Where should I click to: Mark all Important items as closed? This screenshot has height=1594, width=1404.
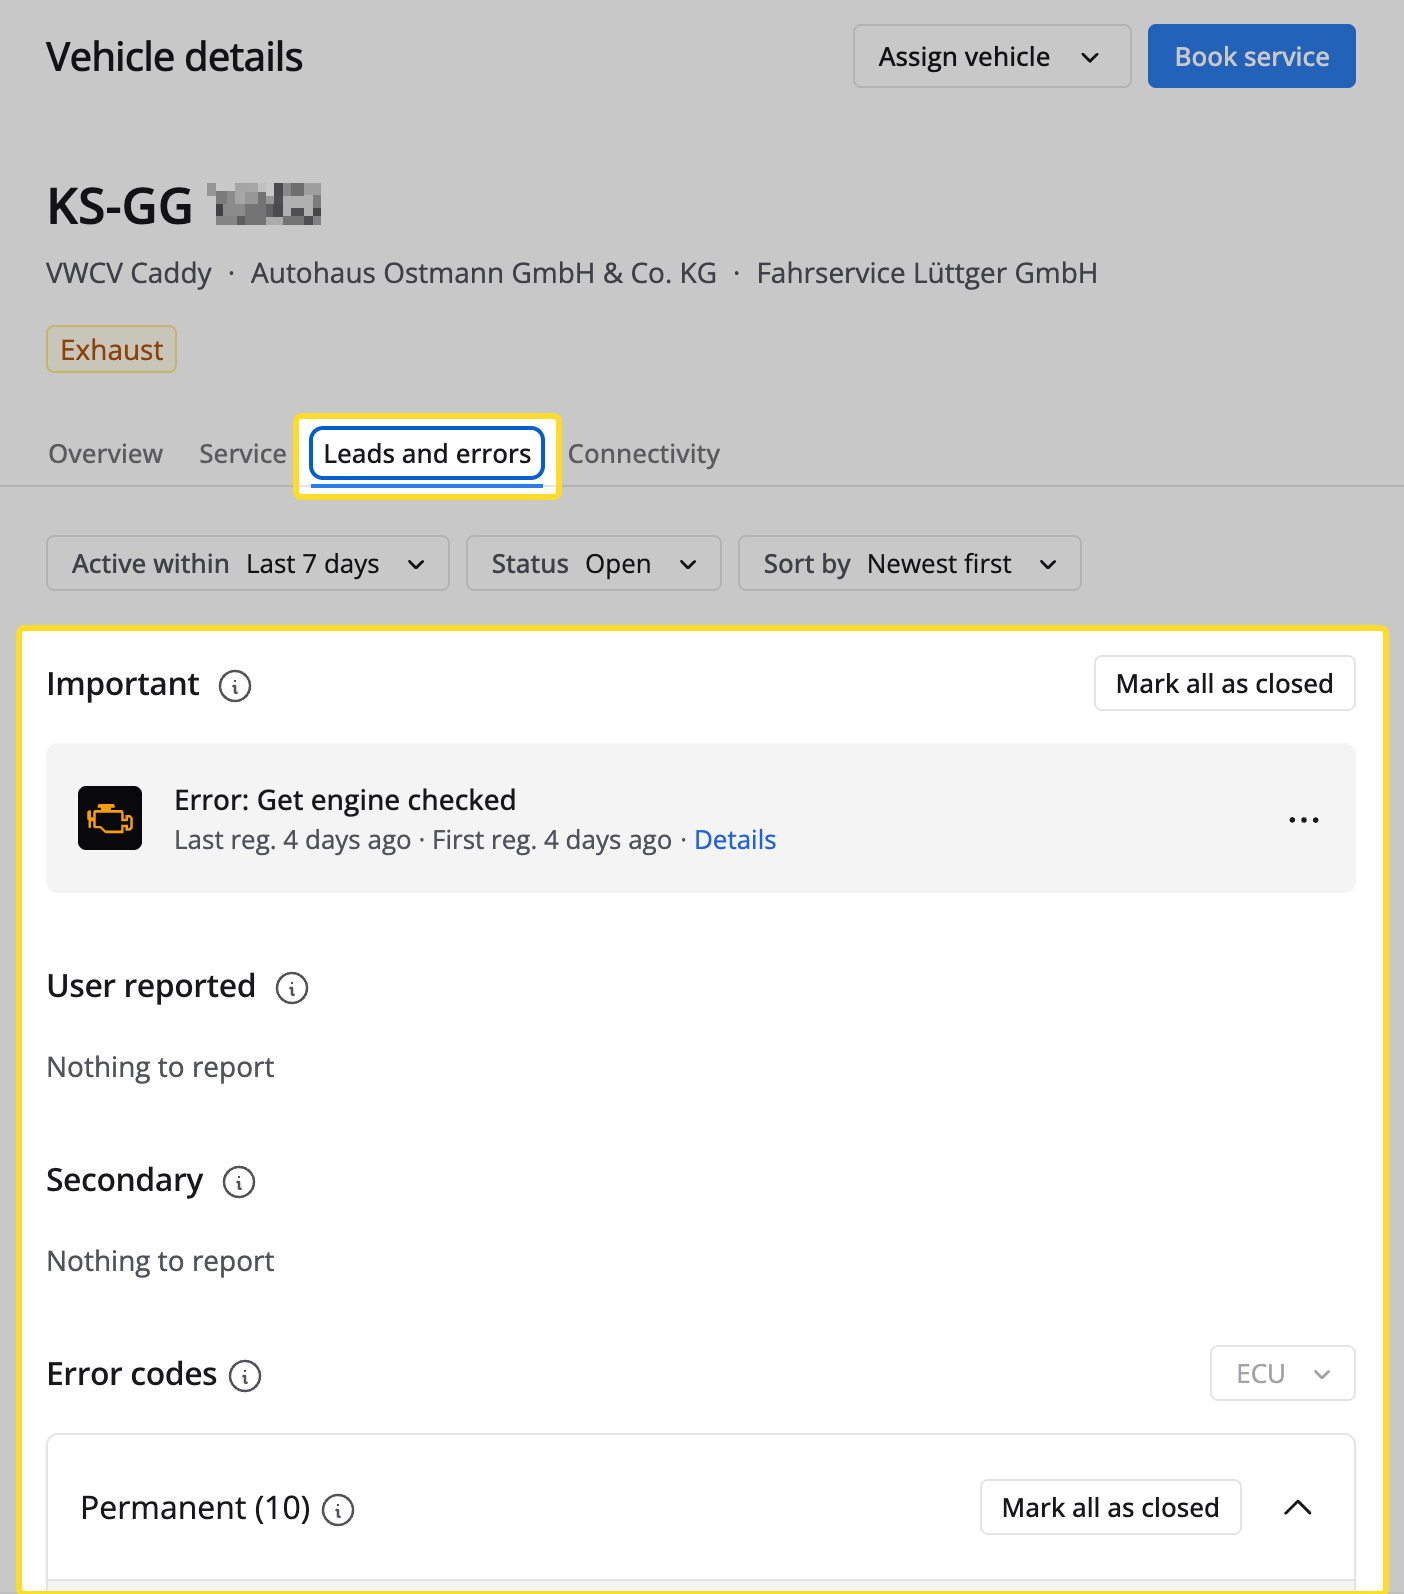coord(1224,684)
